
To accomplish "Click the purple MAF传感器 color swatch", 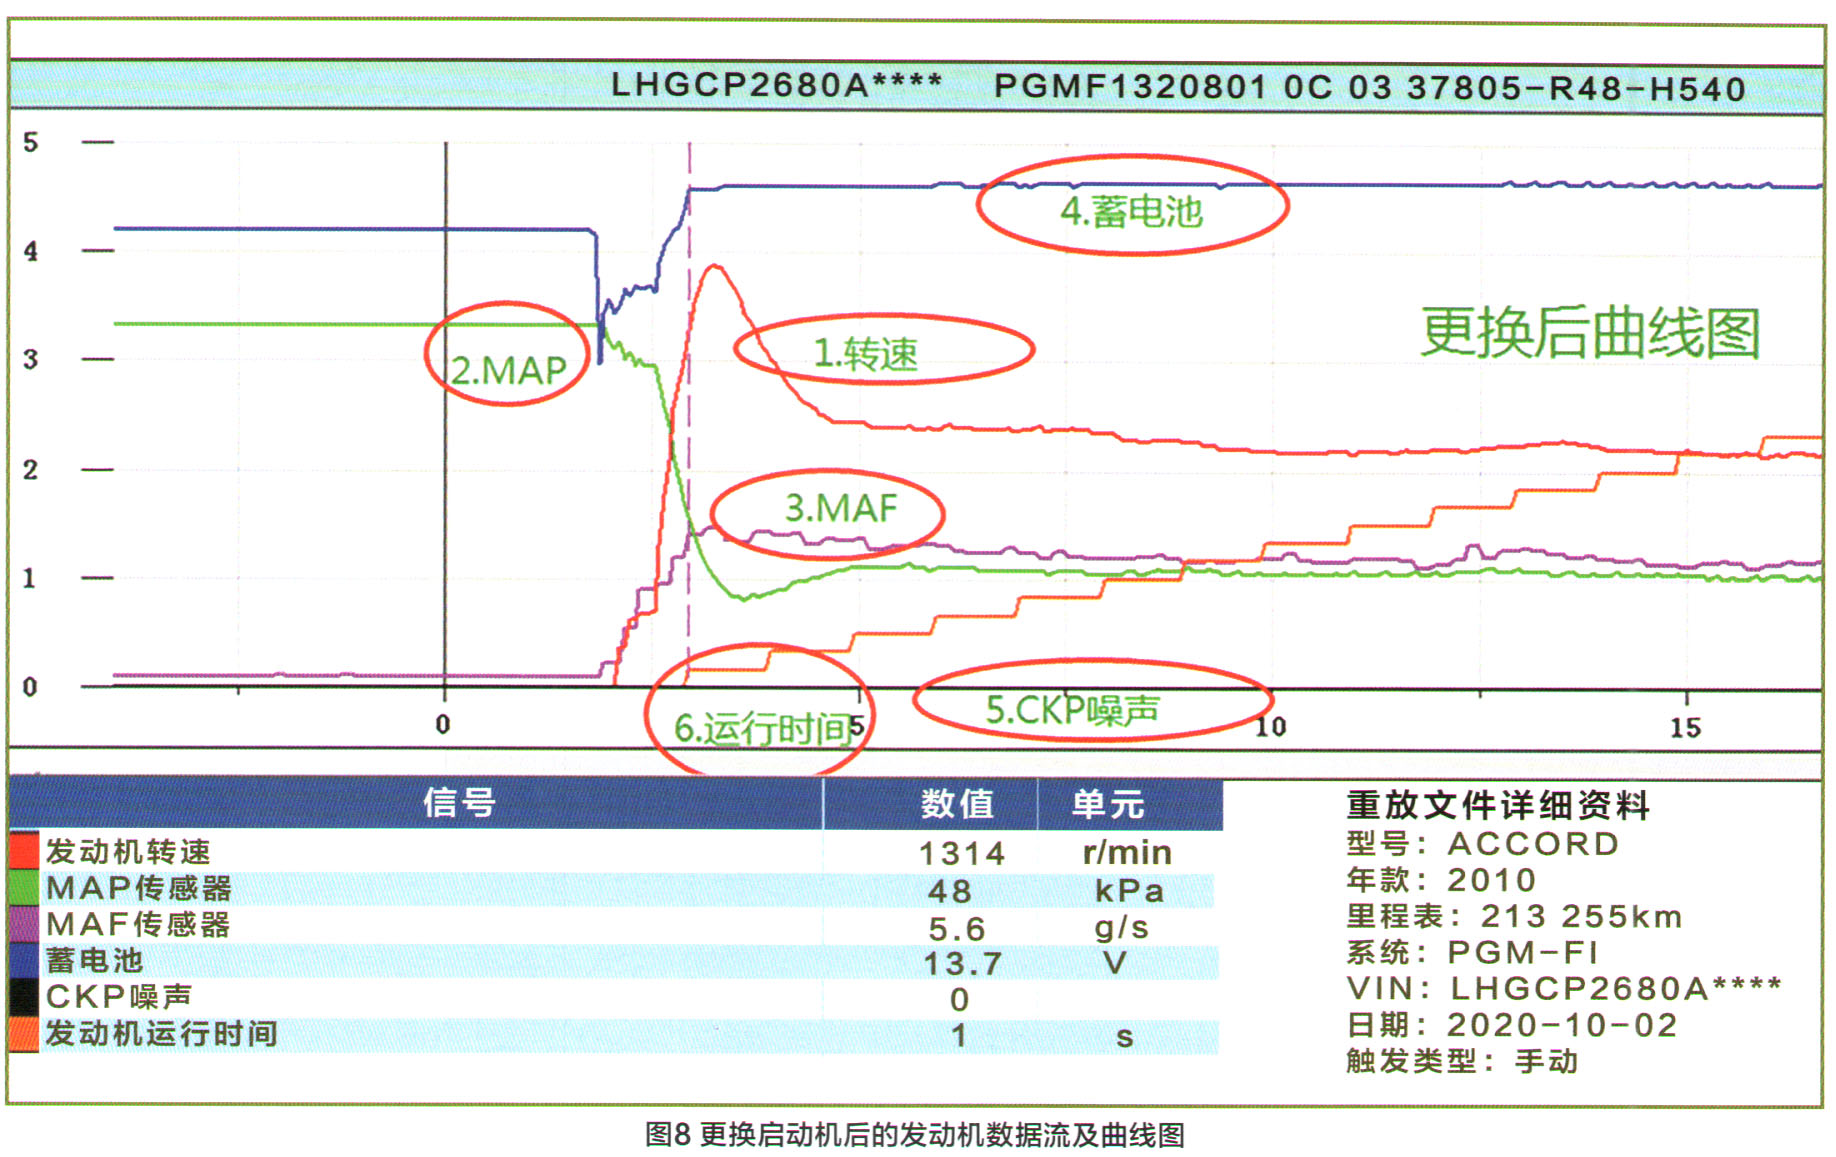I will coord(23,924).
